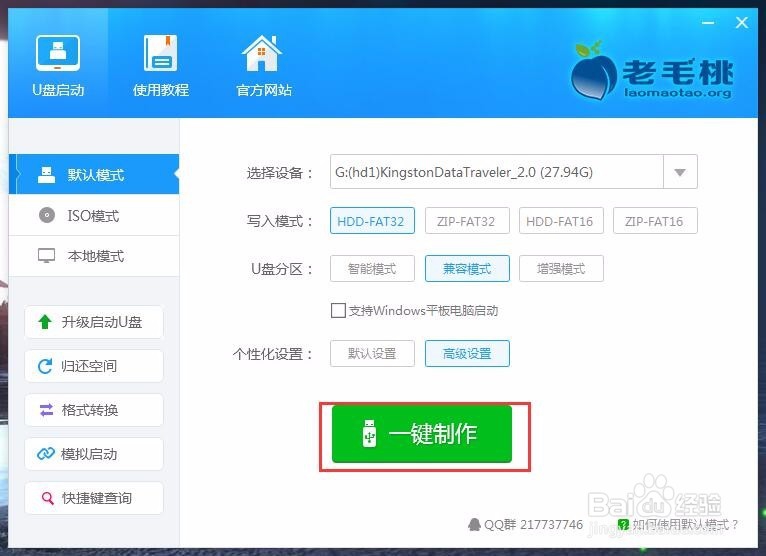The image size is (766, 556).
Task: Select ISO模式 in the sidebar
Action: pos(94,215)
